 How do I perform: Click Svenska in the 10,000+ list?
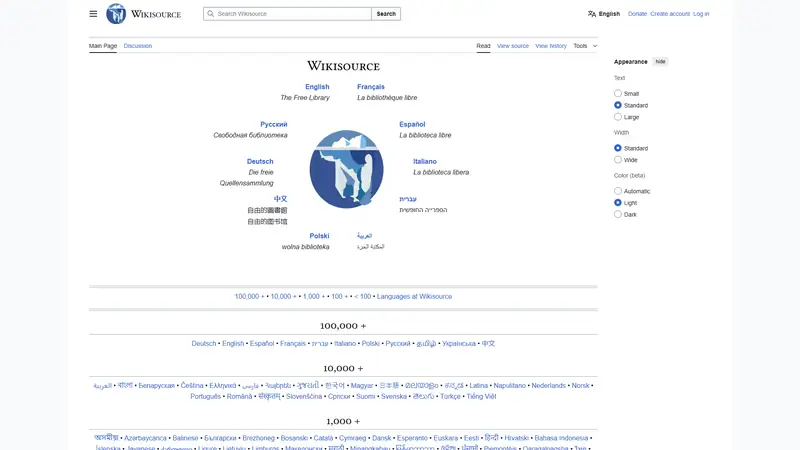394,396
